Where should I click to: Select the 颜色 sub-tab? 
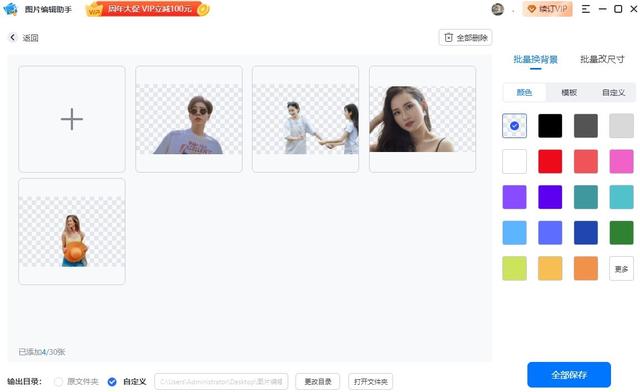tap(524, 93)
